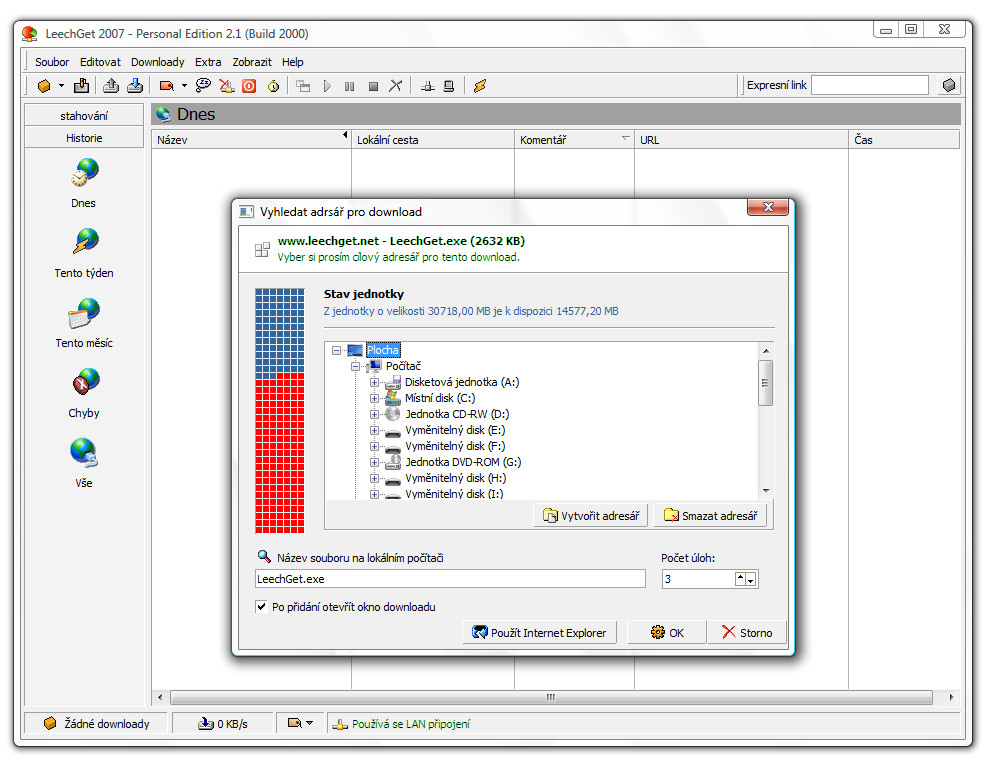Click the crossed-lines delete icon in the toolbar
998x765 pixels.
[396, 85]
